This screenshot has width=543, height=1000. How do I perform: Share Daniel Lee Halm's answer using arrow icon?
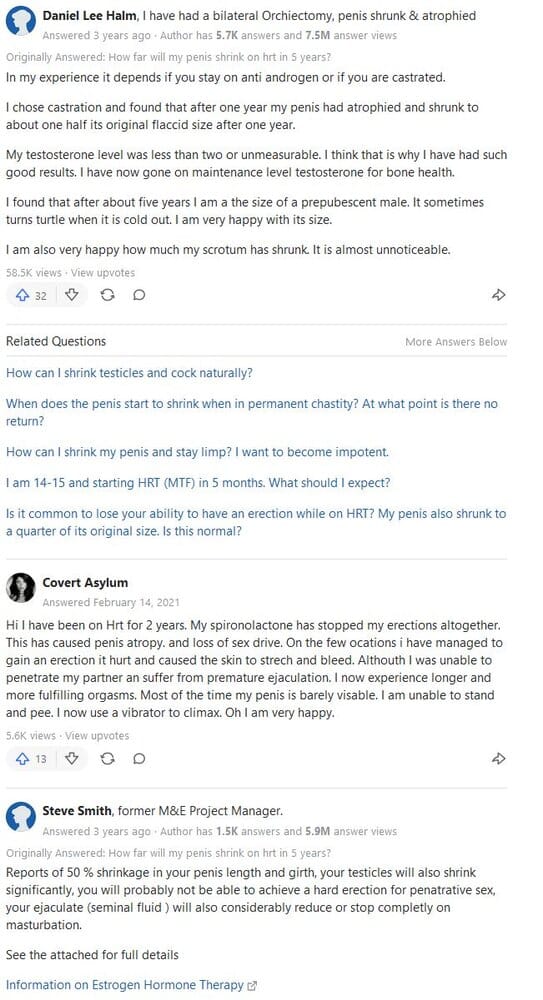499,295
